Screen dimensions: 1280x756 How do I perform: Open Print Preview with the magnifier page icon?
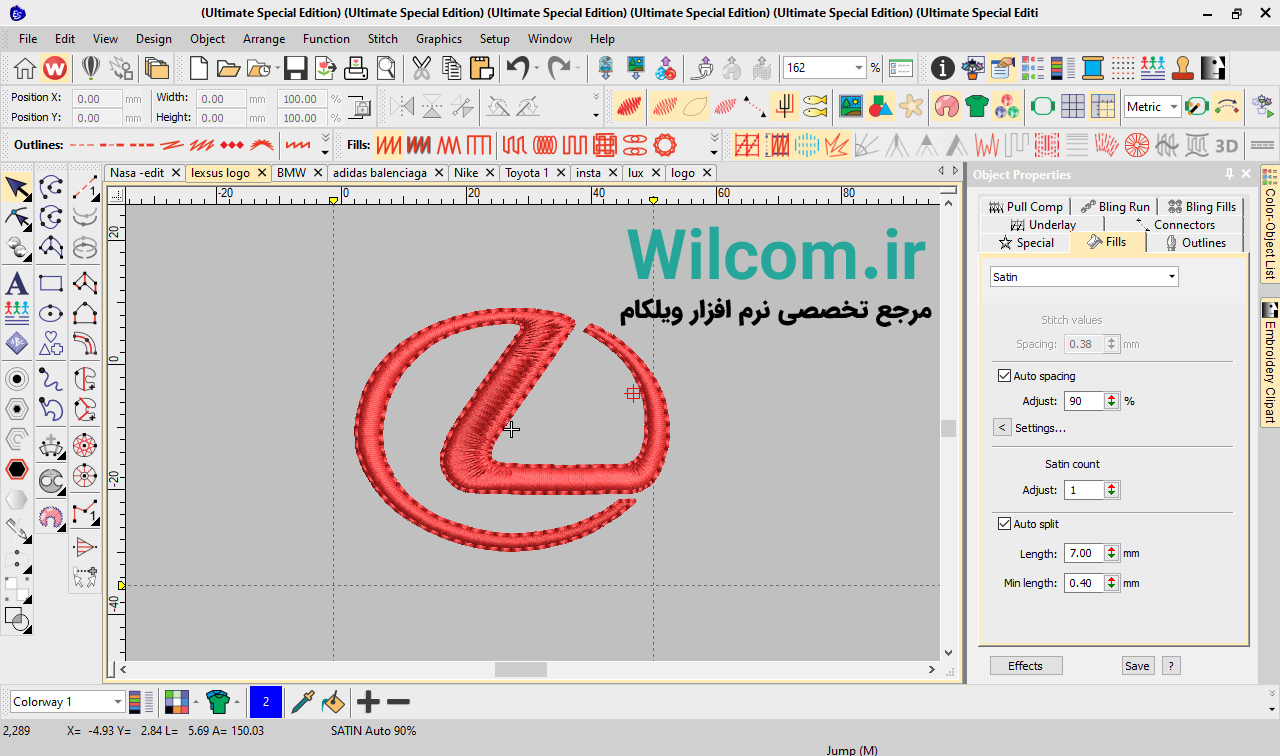tap(387, 68)
